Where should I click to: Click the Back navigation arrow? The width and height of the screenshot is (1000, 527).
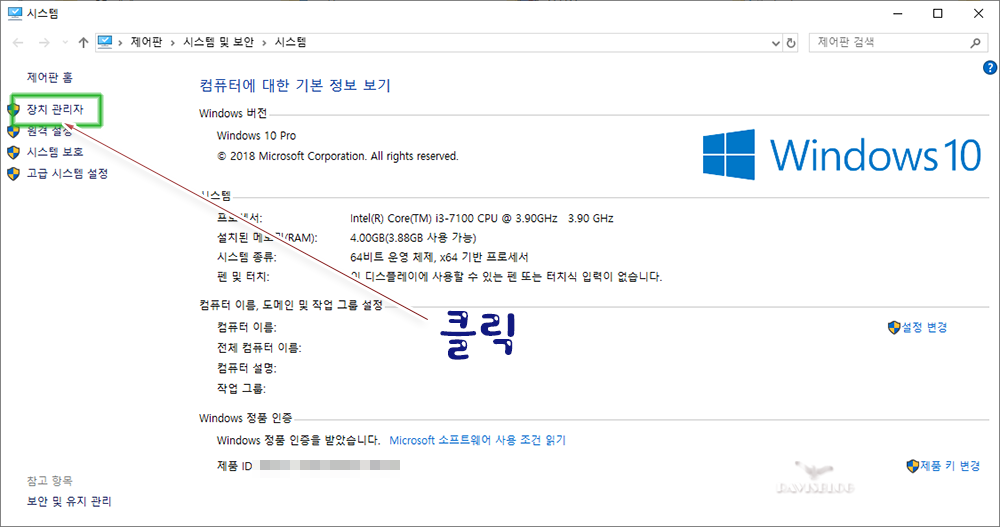tap(18, 43)
